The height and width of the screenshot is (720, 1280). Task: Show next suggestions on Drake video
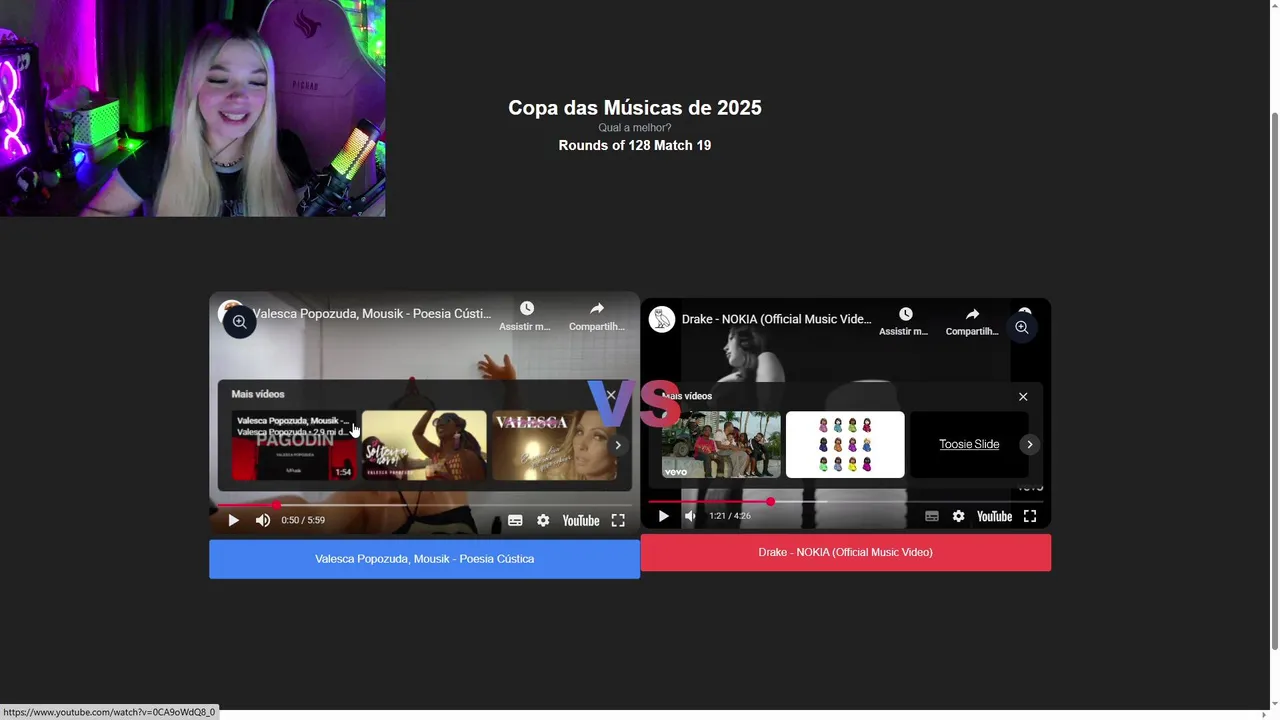click(1030, 444)
